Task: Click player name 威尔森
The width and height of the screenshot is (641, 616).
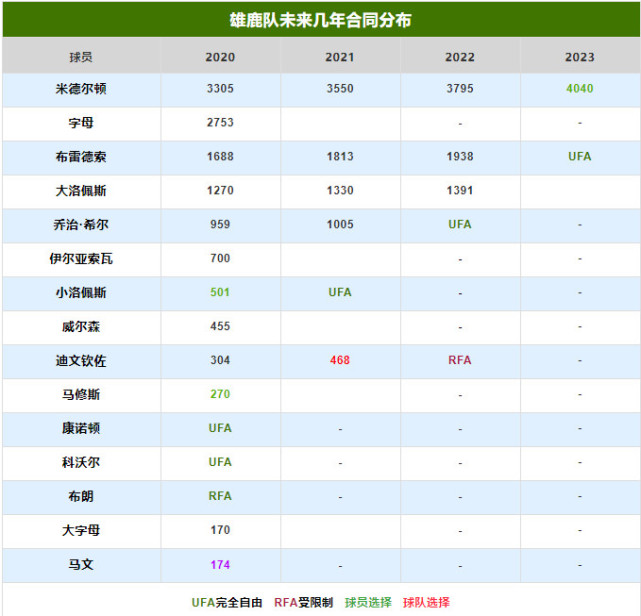Action: coord(81,326)
